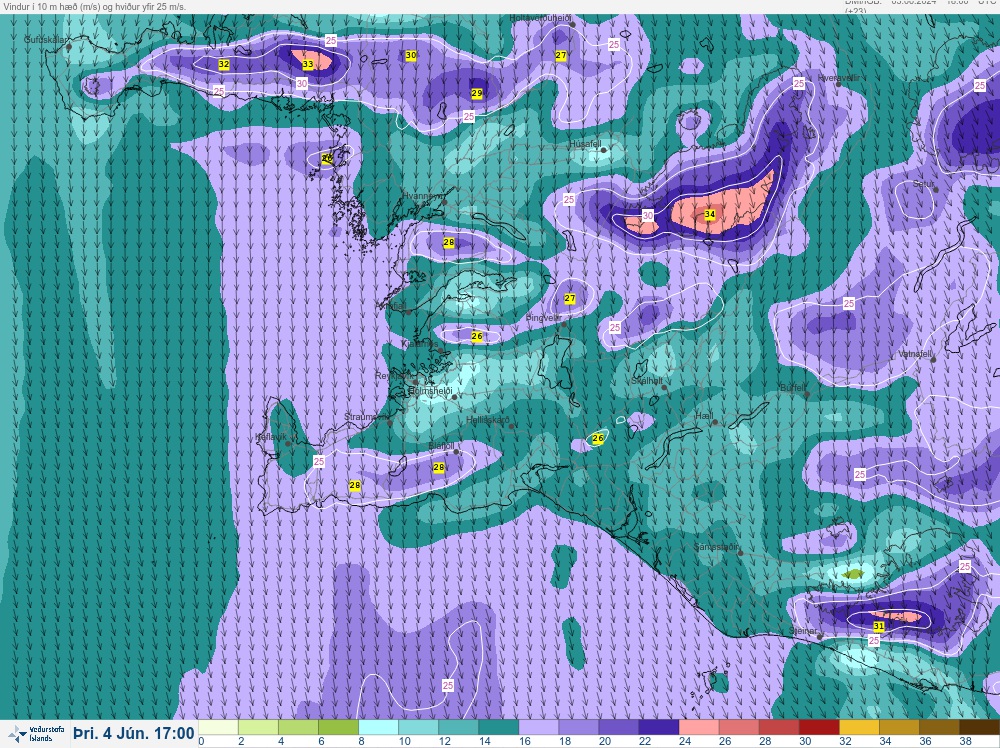Viewport: 1000px width, 748px height.
Task: Click the Bláfjöll station label
Action: click(442, 446)
